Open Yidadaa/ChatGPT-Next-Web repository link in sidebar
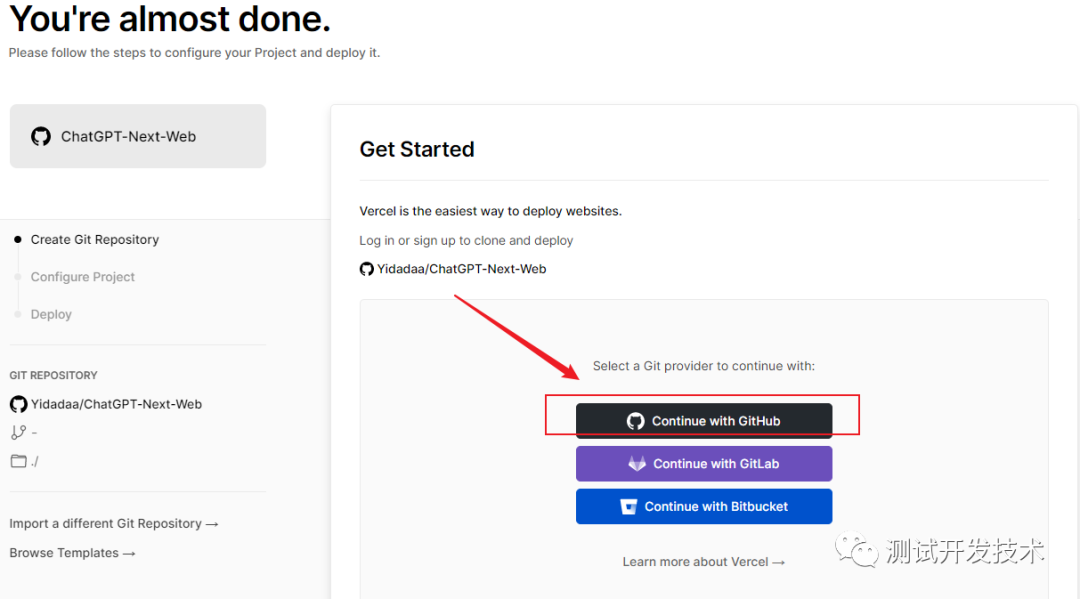1080x599 pixels. pyautogui.click(x=116, y=405)
